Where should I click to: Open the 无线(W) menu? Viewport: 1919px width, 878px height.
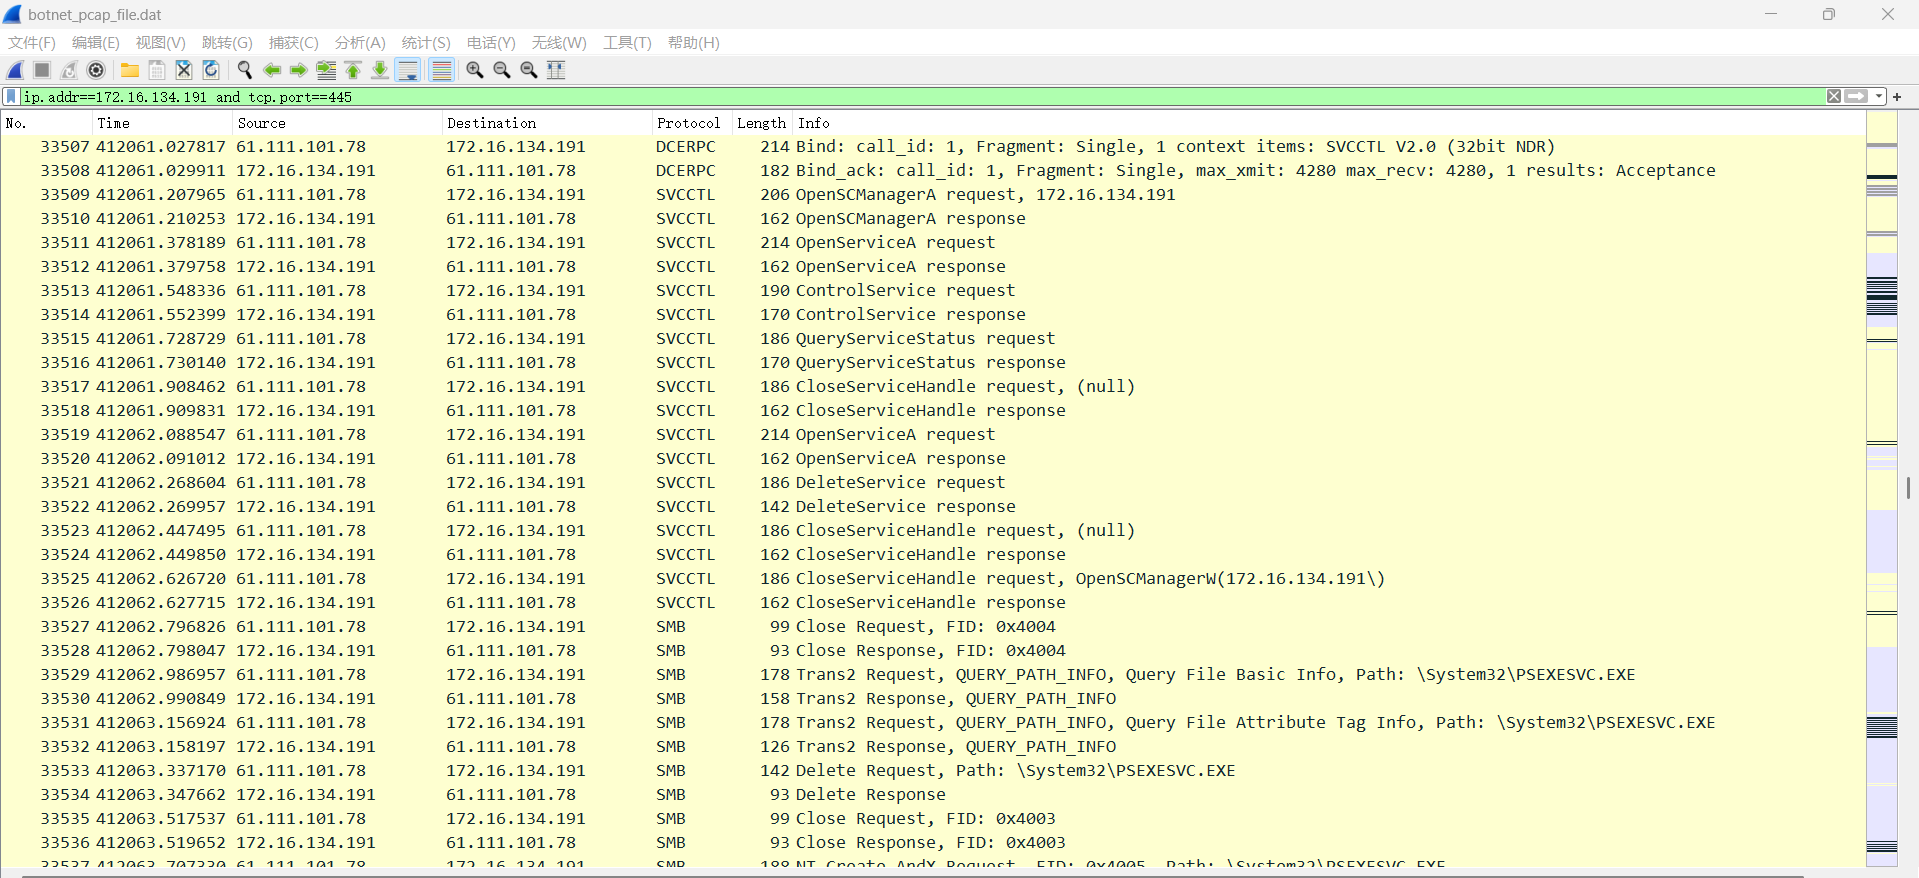click(559, 43)
